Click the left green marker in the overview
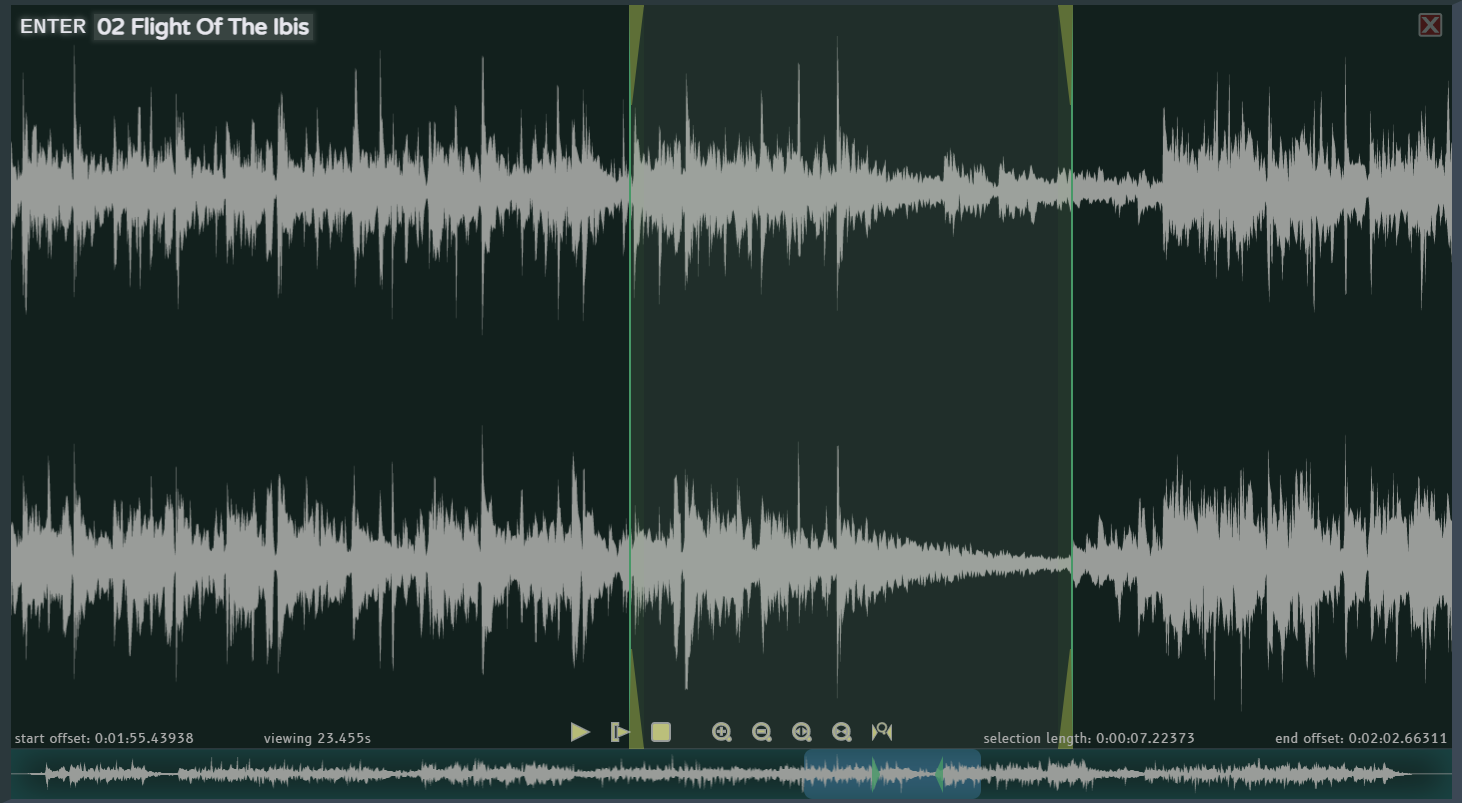Viewport: 1462px width, 803px height. coord(875,774)
